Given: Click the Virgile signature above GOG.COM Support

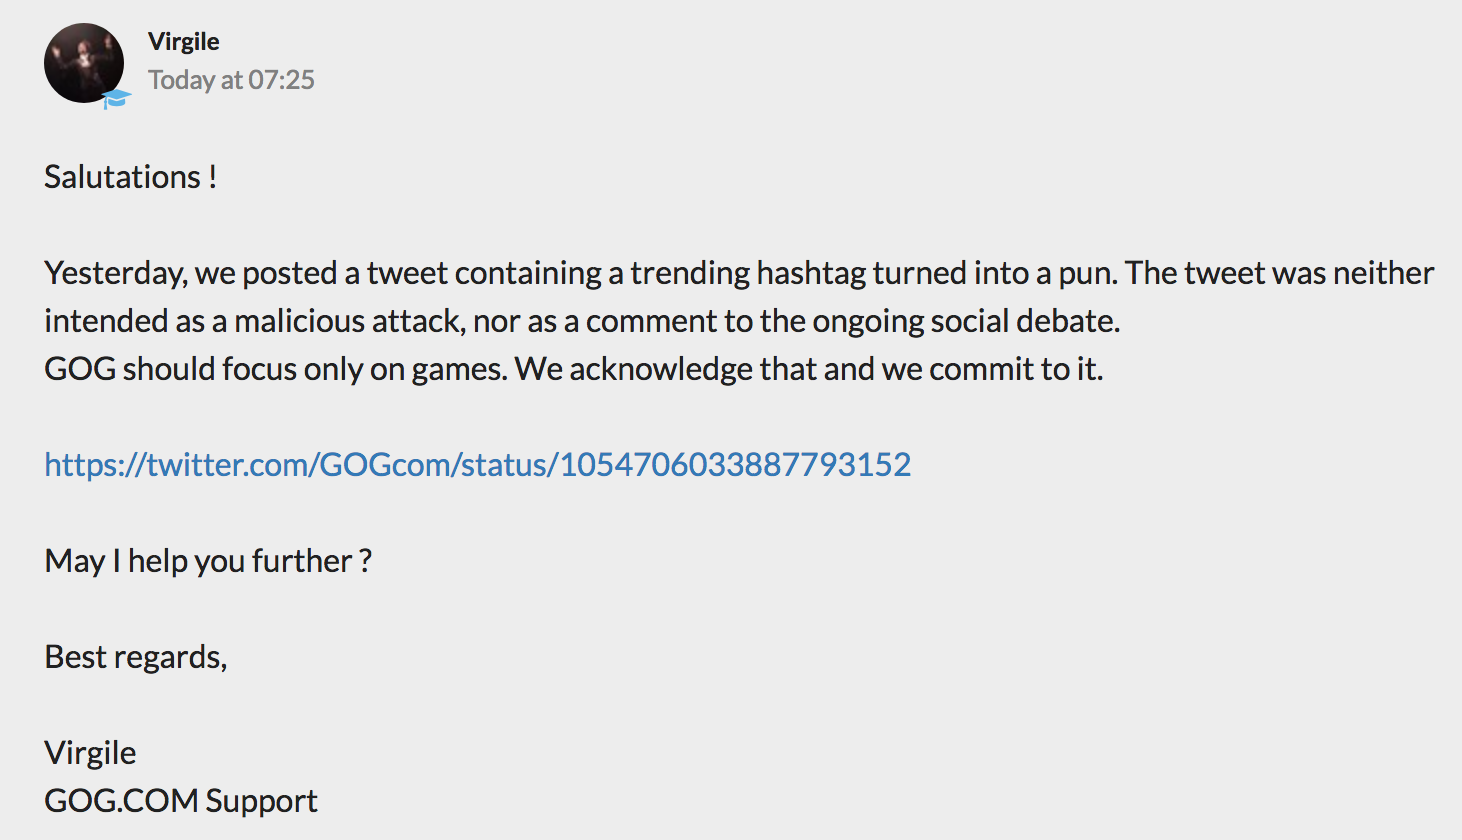Looking at the screenshot, I should click(x=90, y=753).
